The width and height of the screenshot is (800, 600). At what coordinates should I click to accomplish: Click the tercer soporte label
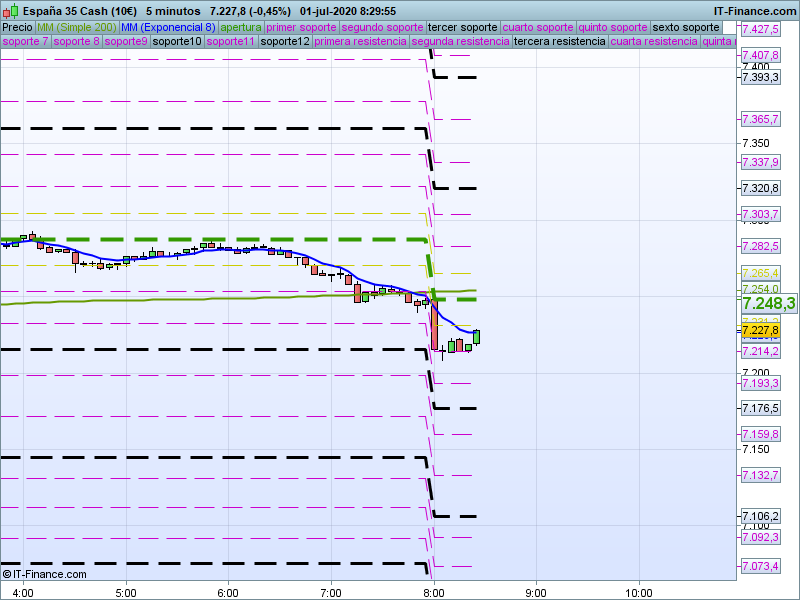tap(462, 28)
